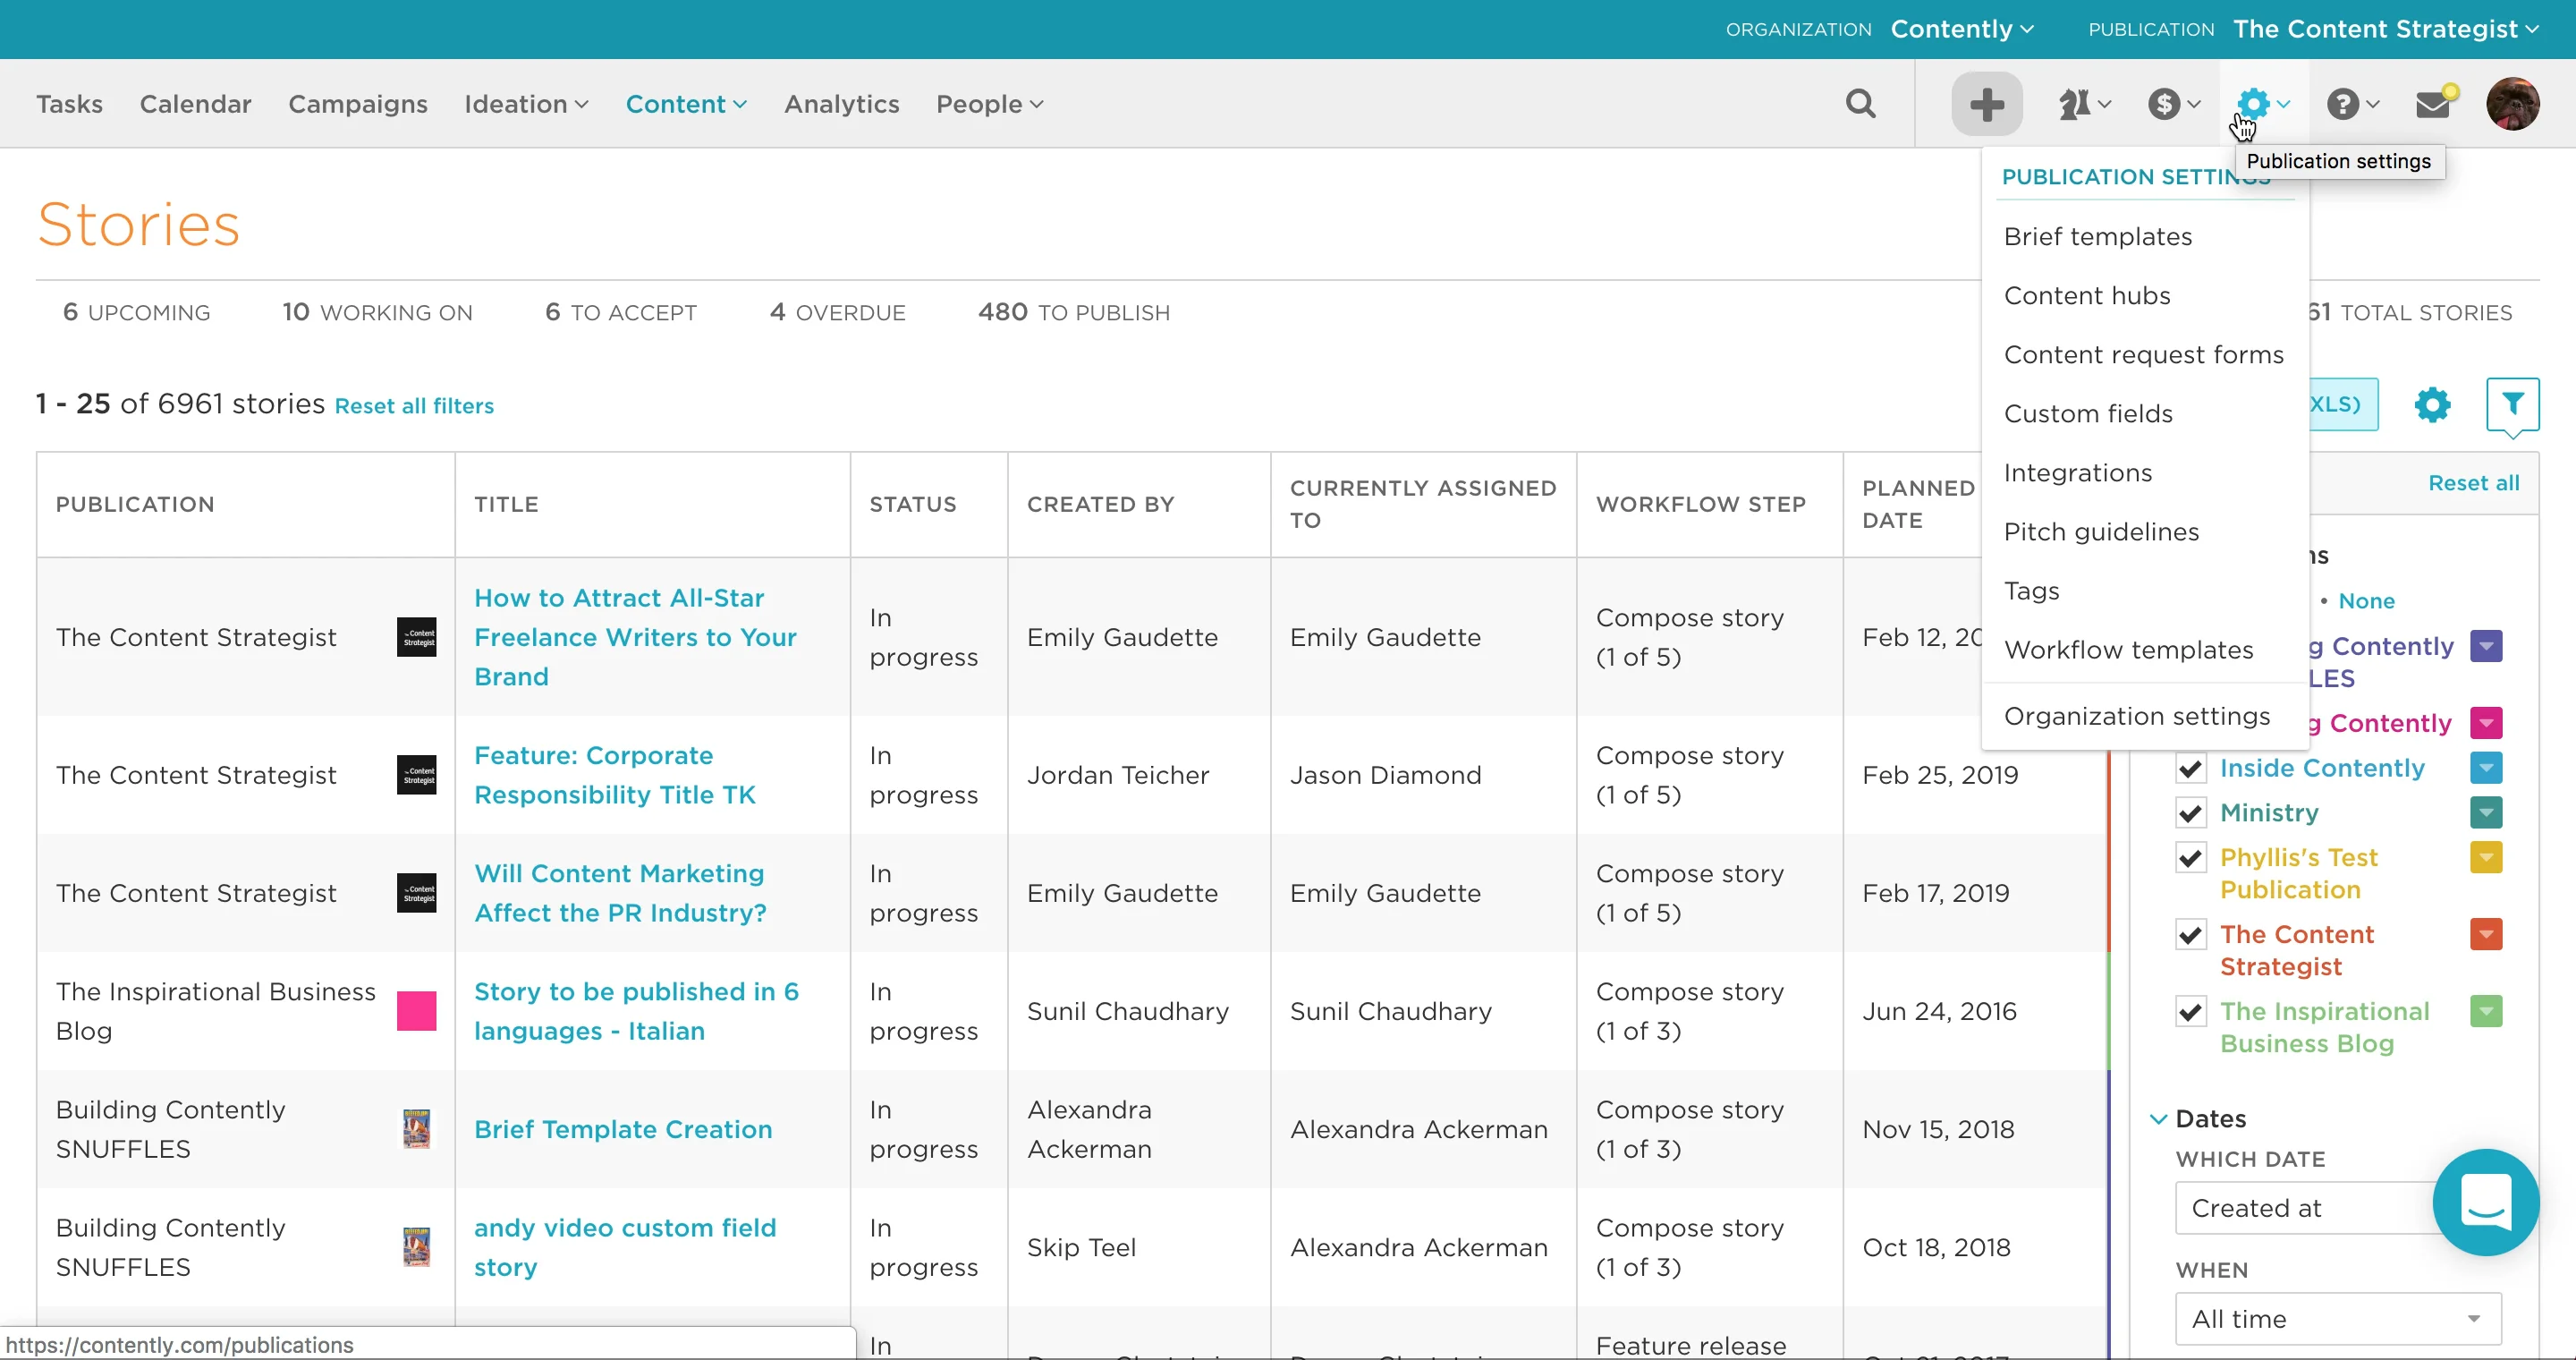Filter by 480 To Publish stories
Image resolution: width=2576 pixels, height=1360 pixels.
coord(1073,312)
